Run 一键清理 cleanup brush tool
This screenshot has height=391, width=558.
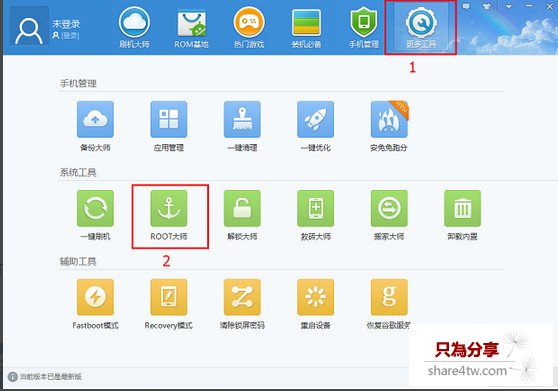click(242, 126)
